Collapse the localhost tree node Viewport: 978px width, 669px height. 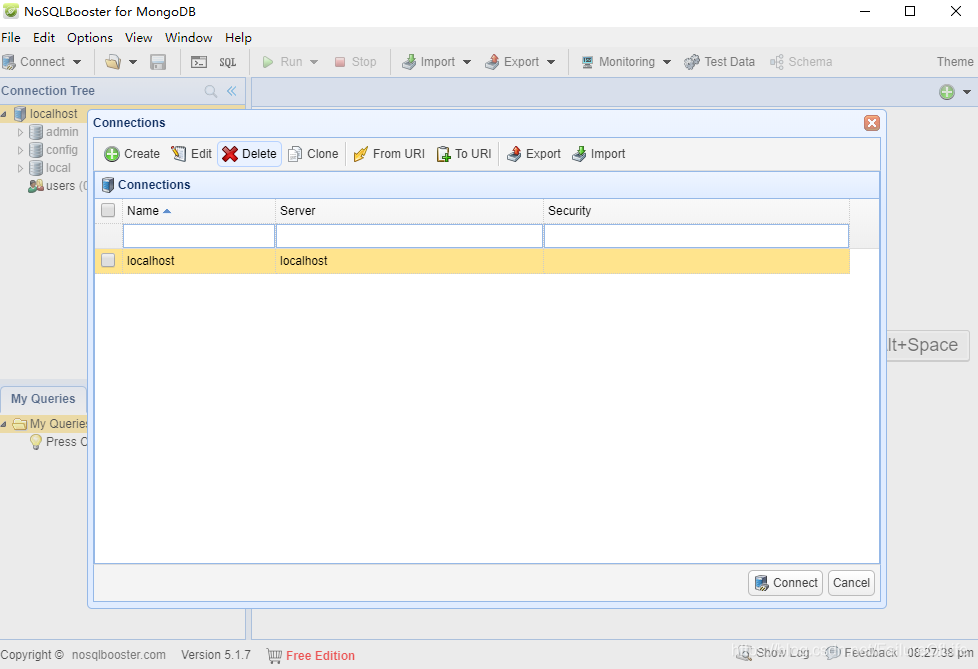pyautogui.click(x=4, y=114)
